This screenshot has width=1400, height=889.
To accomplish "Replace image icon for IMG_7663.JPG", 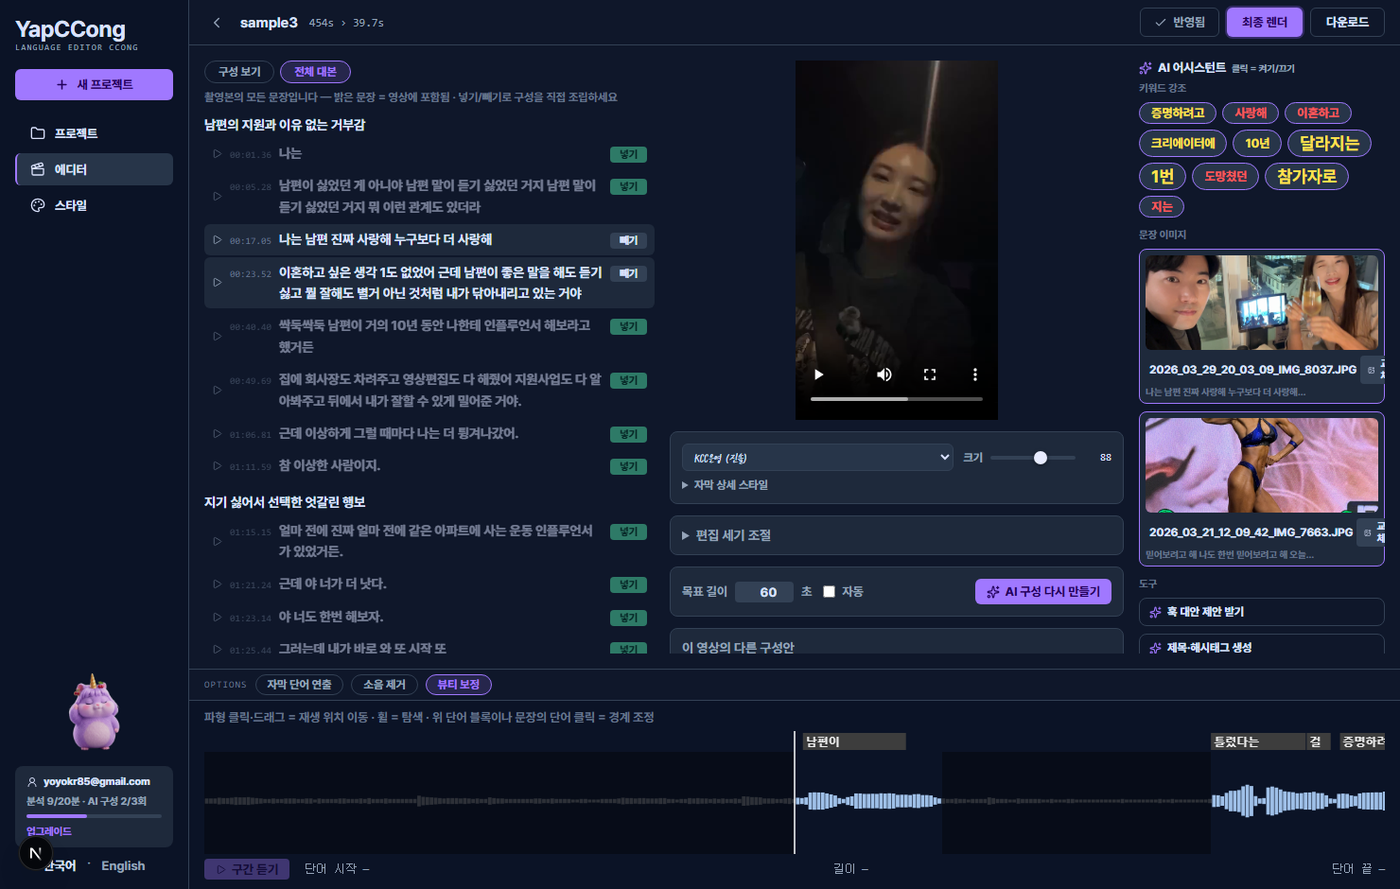I will [x=1369, y=533].
